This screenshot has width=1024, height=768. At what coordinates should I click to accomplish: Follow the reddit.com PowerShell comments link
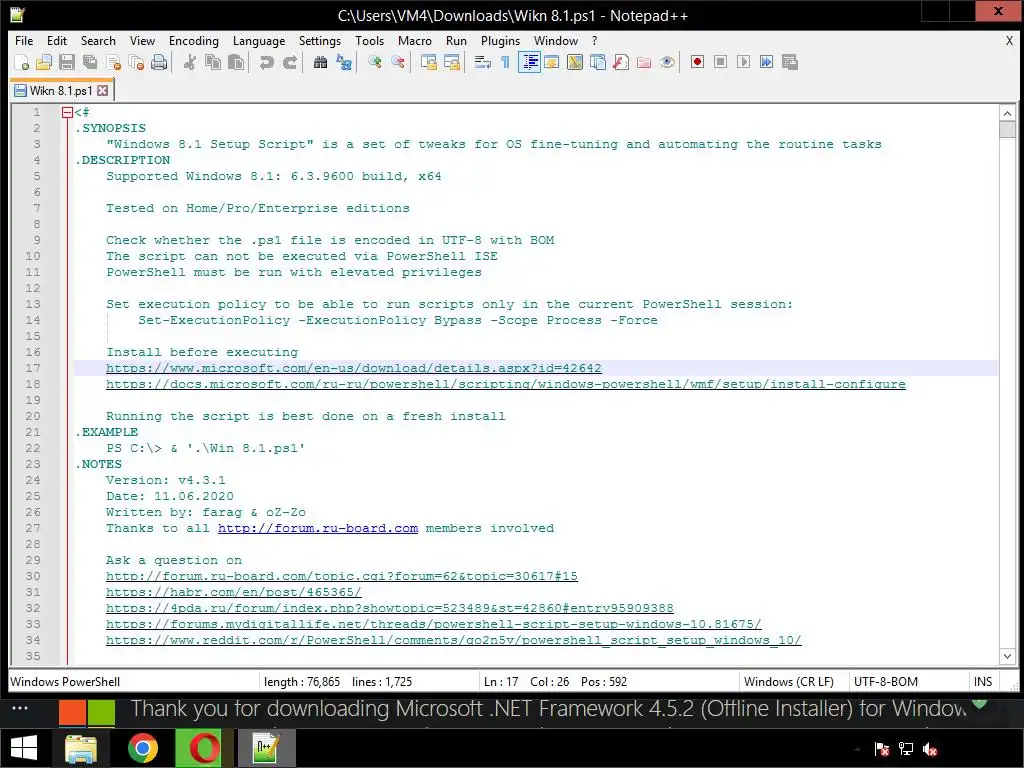(453, 640)
